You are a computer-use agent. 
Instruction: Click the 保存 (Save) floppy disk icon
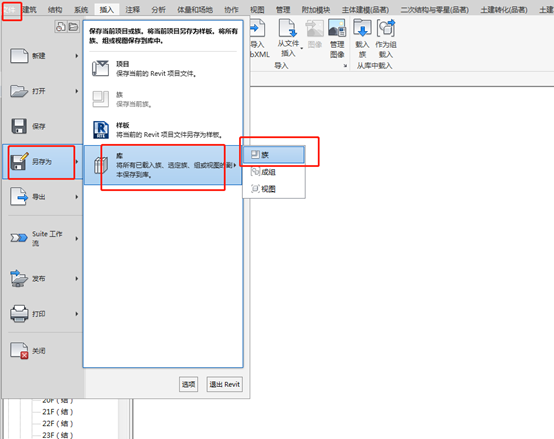pyautogui.click(x=19, y=126)
